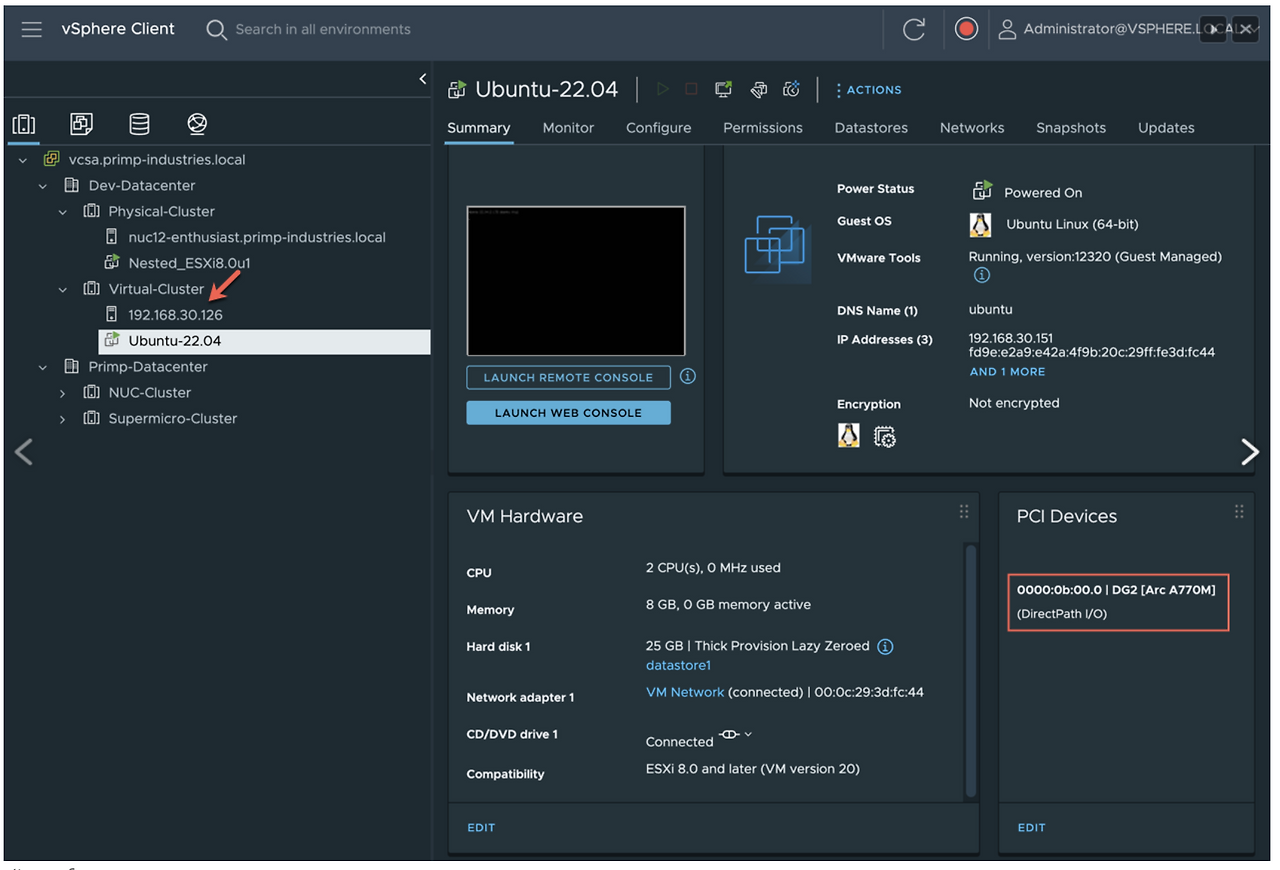Select Supermicro-Cluster in the inventory tree

coord(173,419)
